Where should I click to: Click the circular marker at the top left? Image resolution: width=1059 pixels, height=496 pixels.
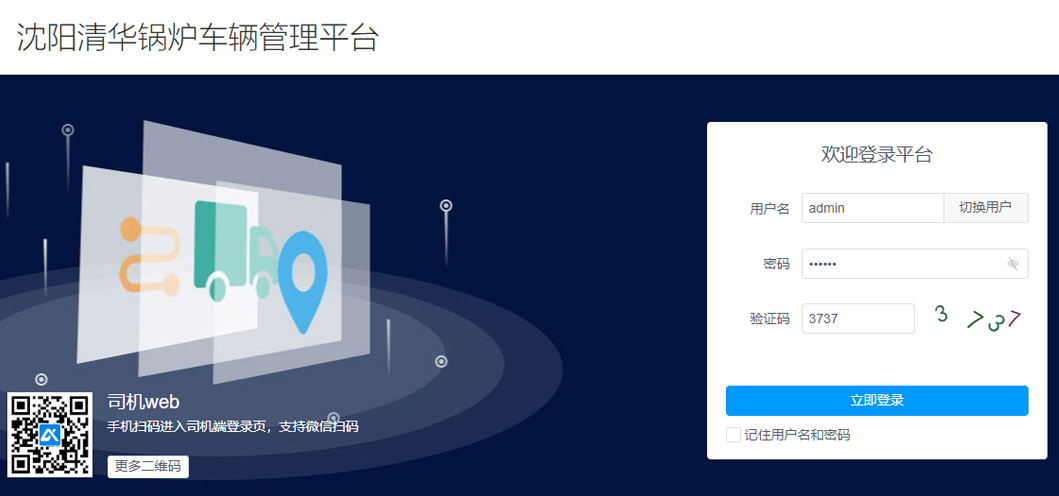[68, 130]
